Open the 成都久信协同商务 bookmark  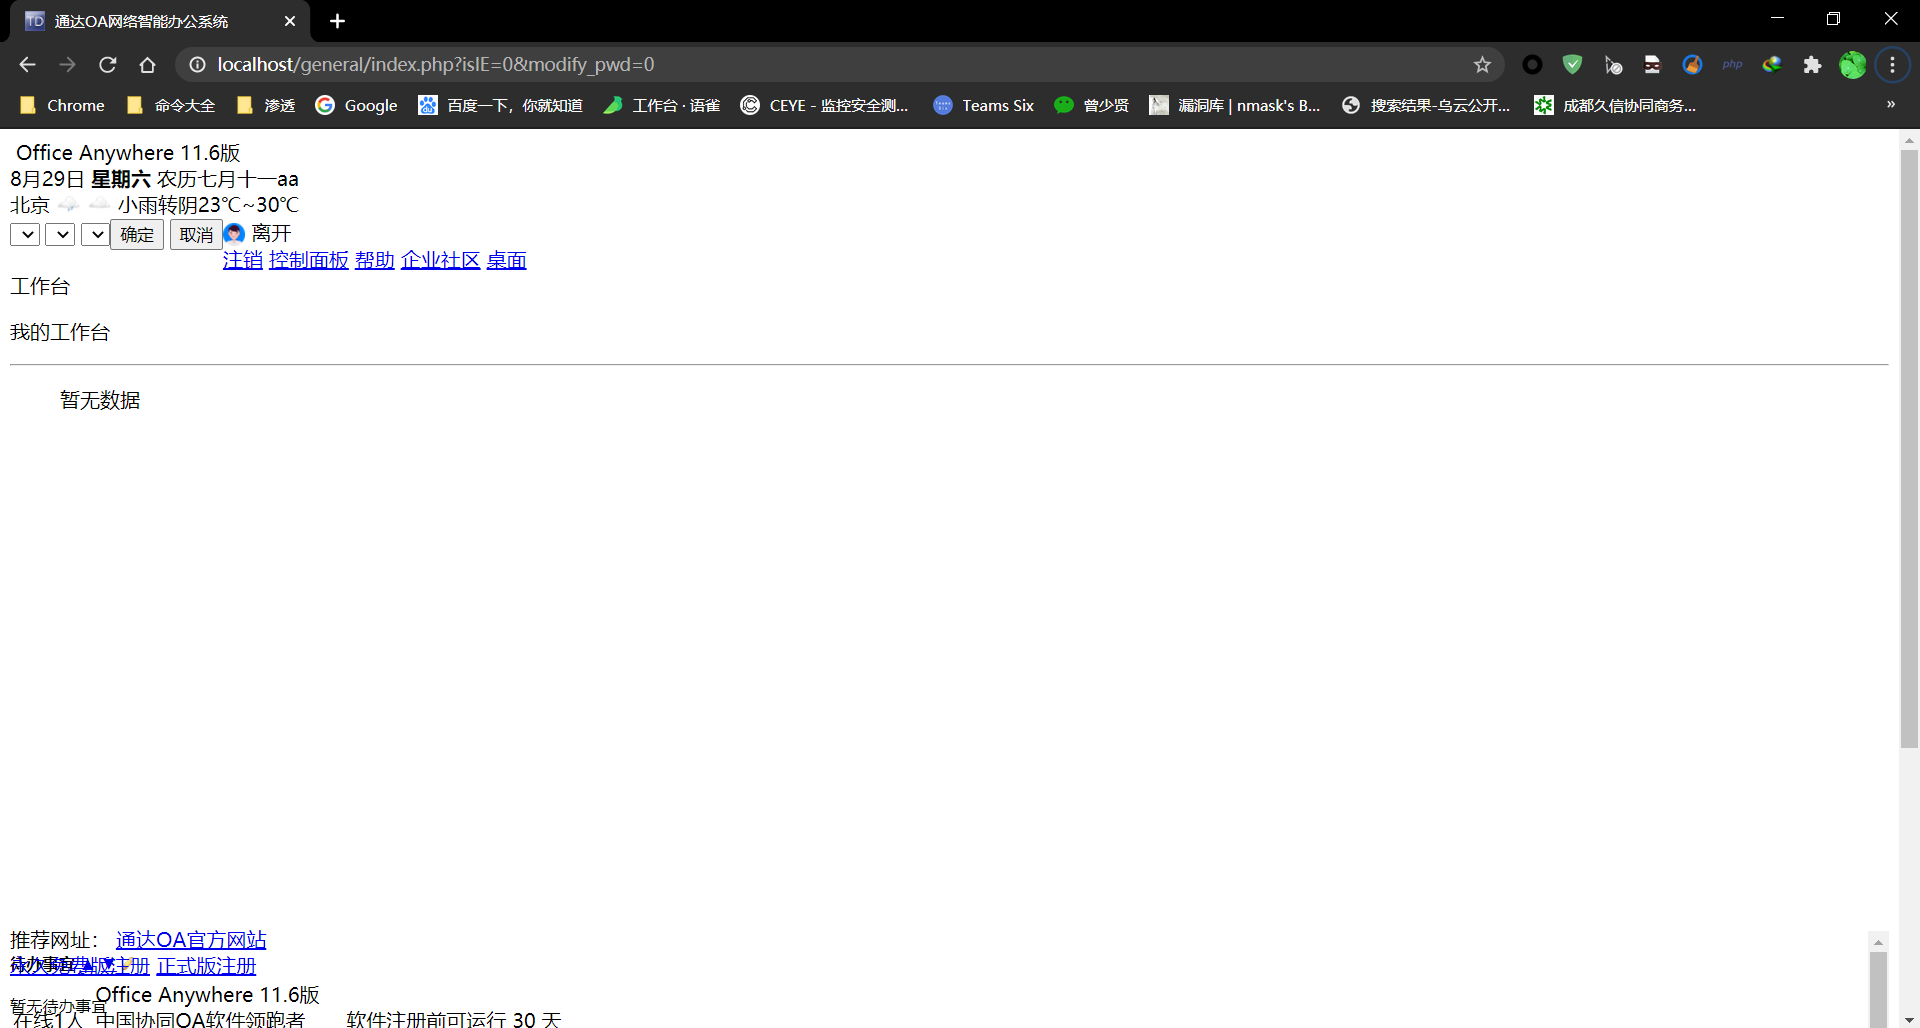[1615, 105]
